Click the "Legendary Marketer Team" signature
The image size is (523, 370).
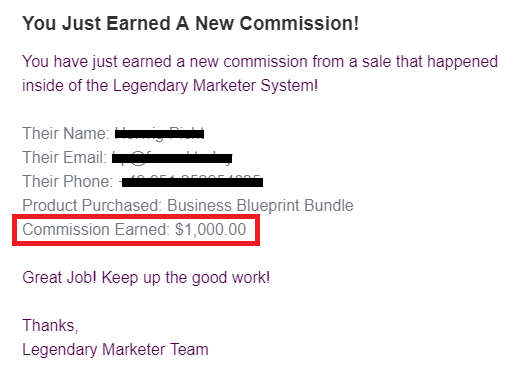[115, 350]
